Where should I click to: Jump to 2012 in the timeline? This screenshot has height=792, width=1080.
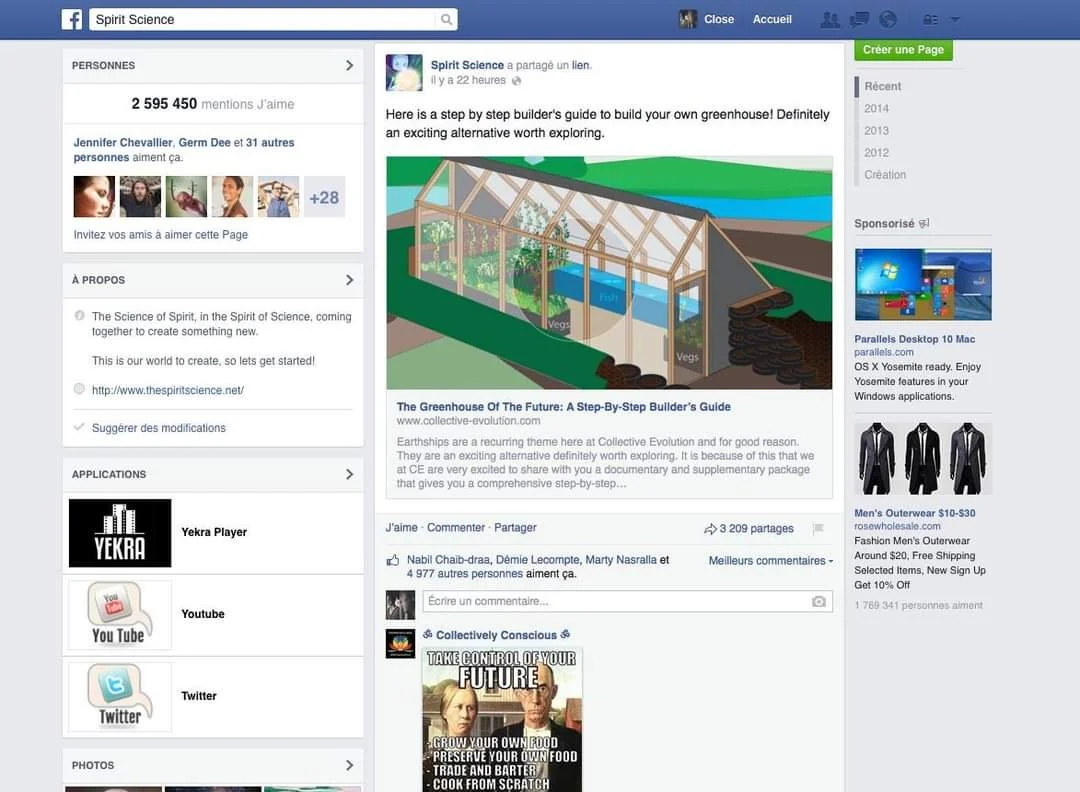pos(876,152)
